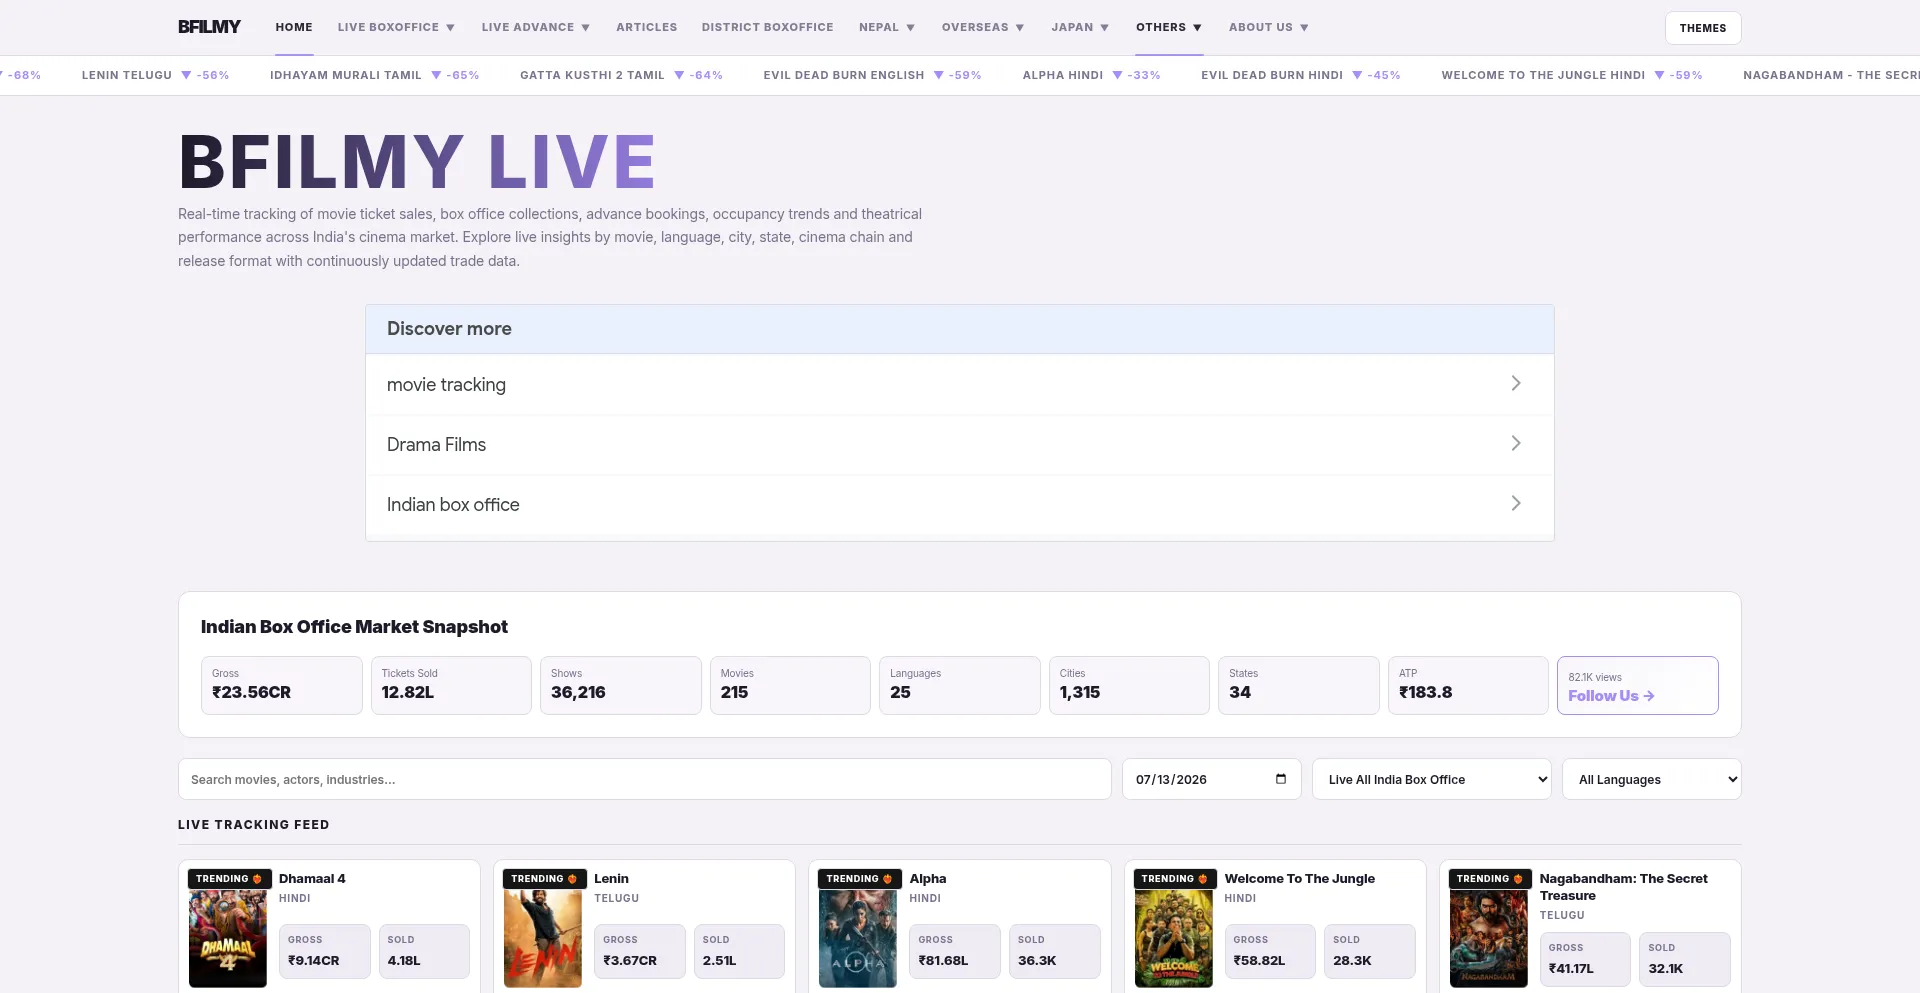Click the Alpha movie title

[x=927, y=878]
